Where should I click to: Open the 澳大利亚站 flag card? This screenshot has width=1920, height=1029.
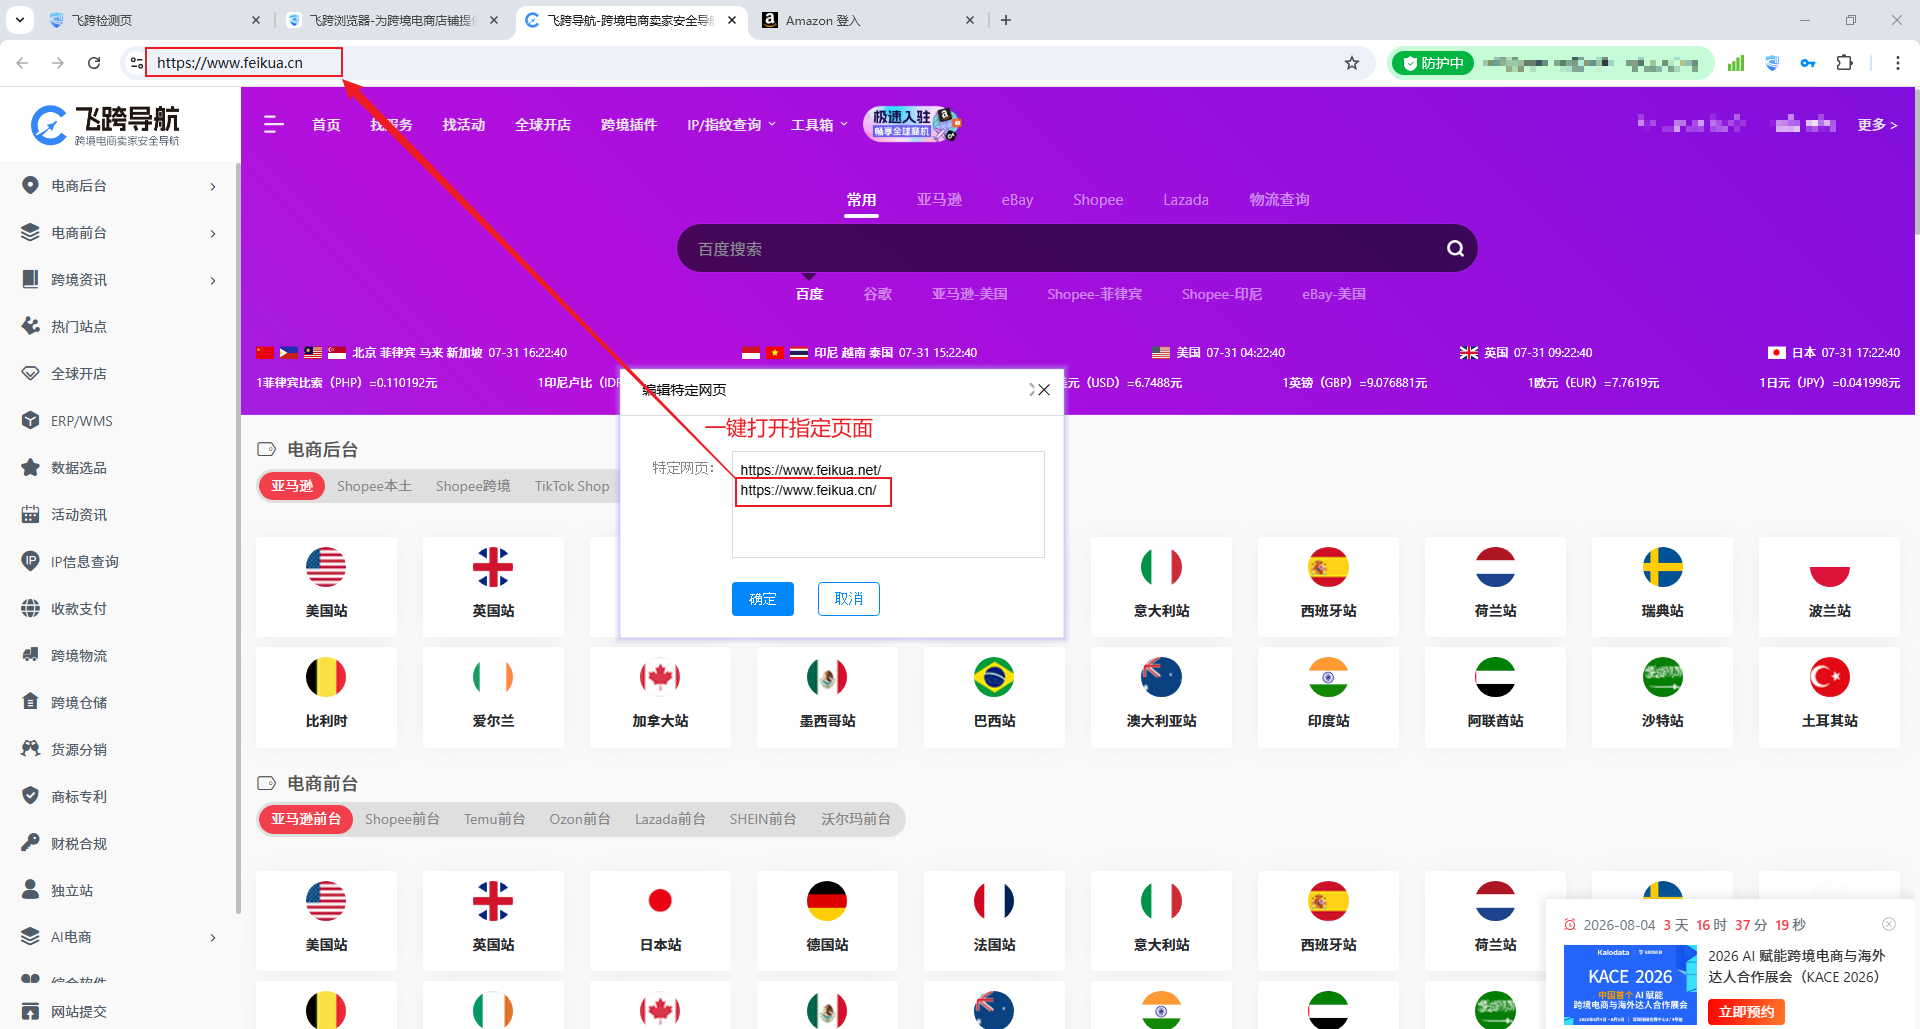point(1161,696)
